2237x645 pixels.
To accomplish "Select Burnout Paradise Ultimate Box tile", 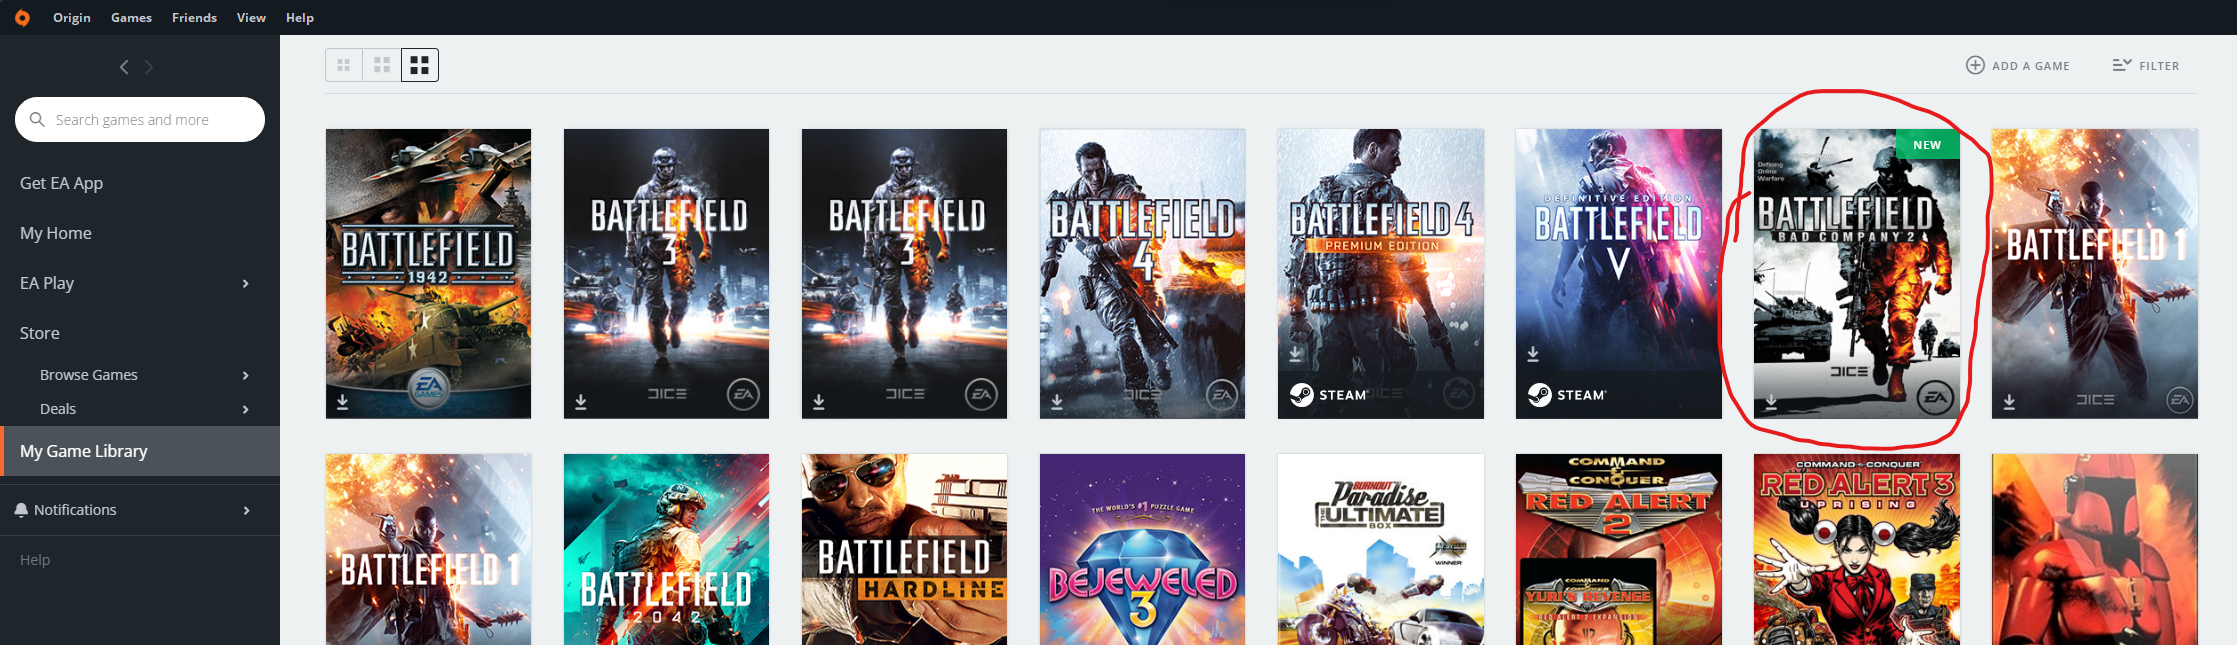I will (x=1380, y=549).
